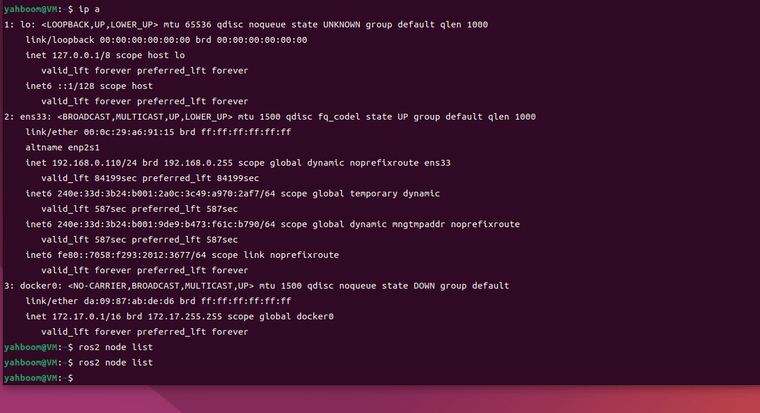Click the "ip a" command on the first line
The image size is (760, 413).
pos(89,9)
